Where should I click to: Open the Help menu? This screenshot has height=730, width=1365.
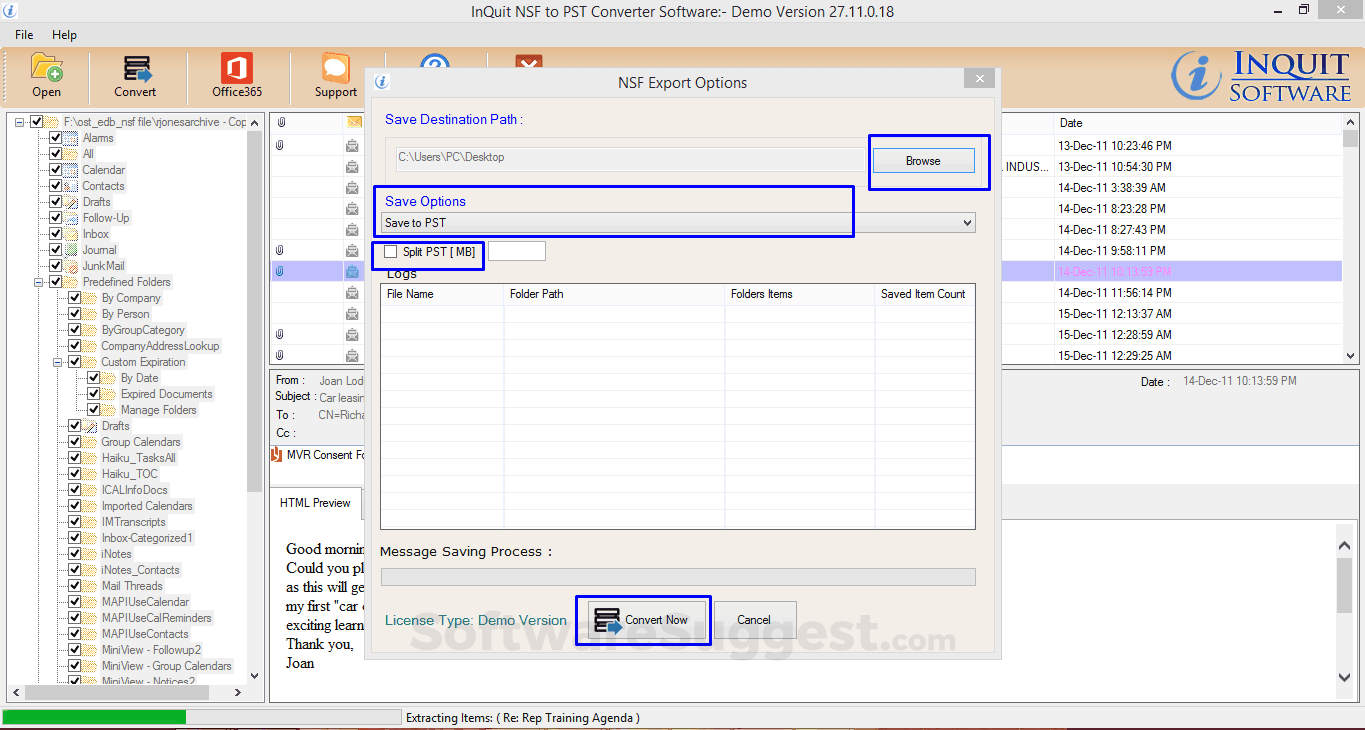point(64,35)
